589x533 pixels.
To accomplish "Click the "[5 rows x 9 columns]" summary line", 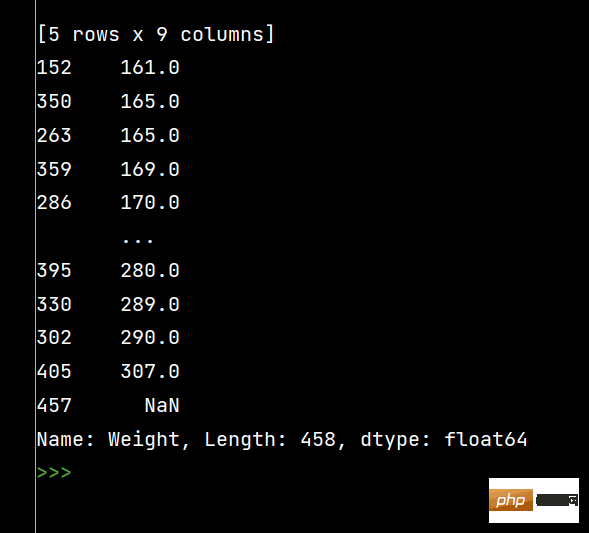I will pos(156,35).
